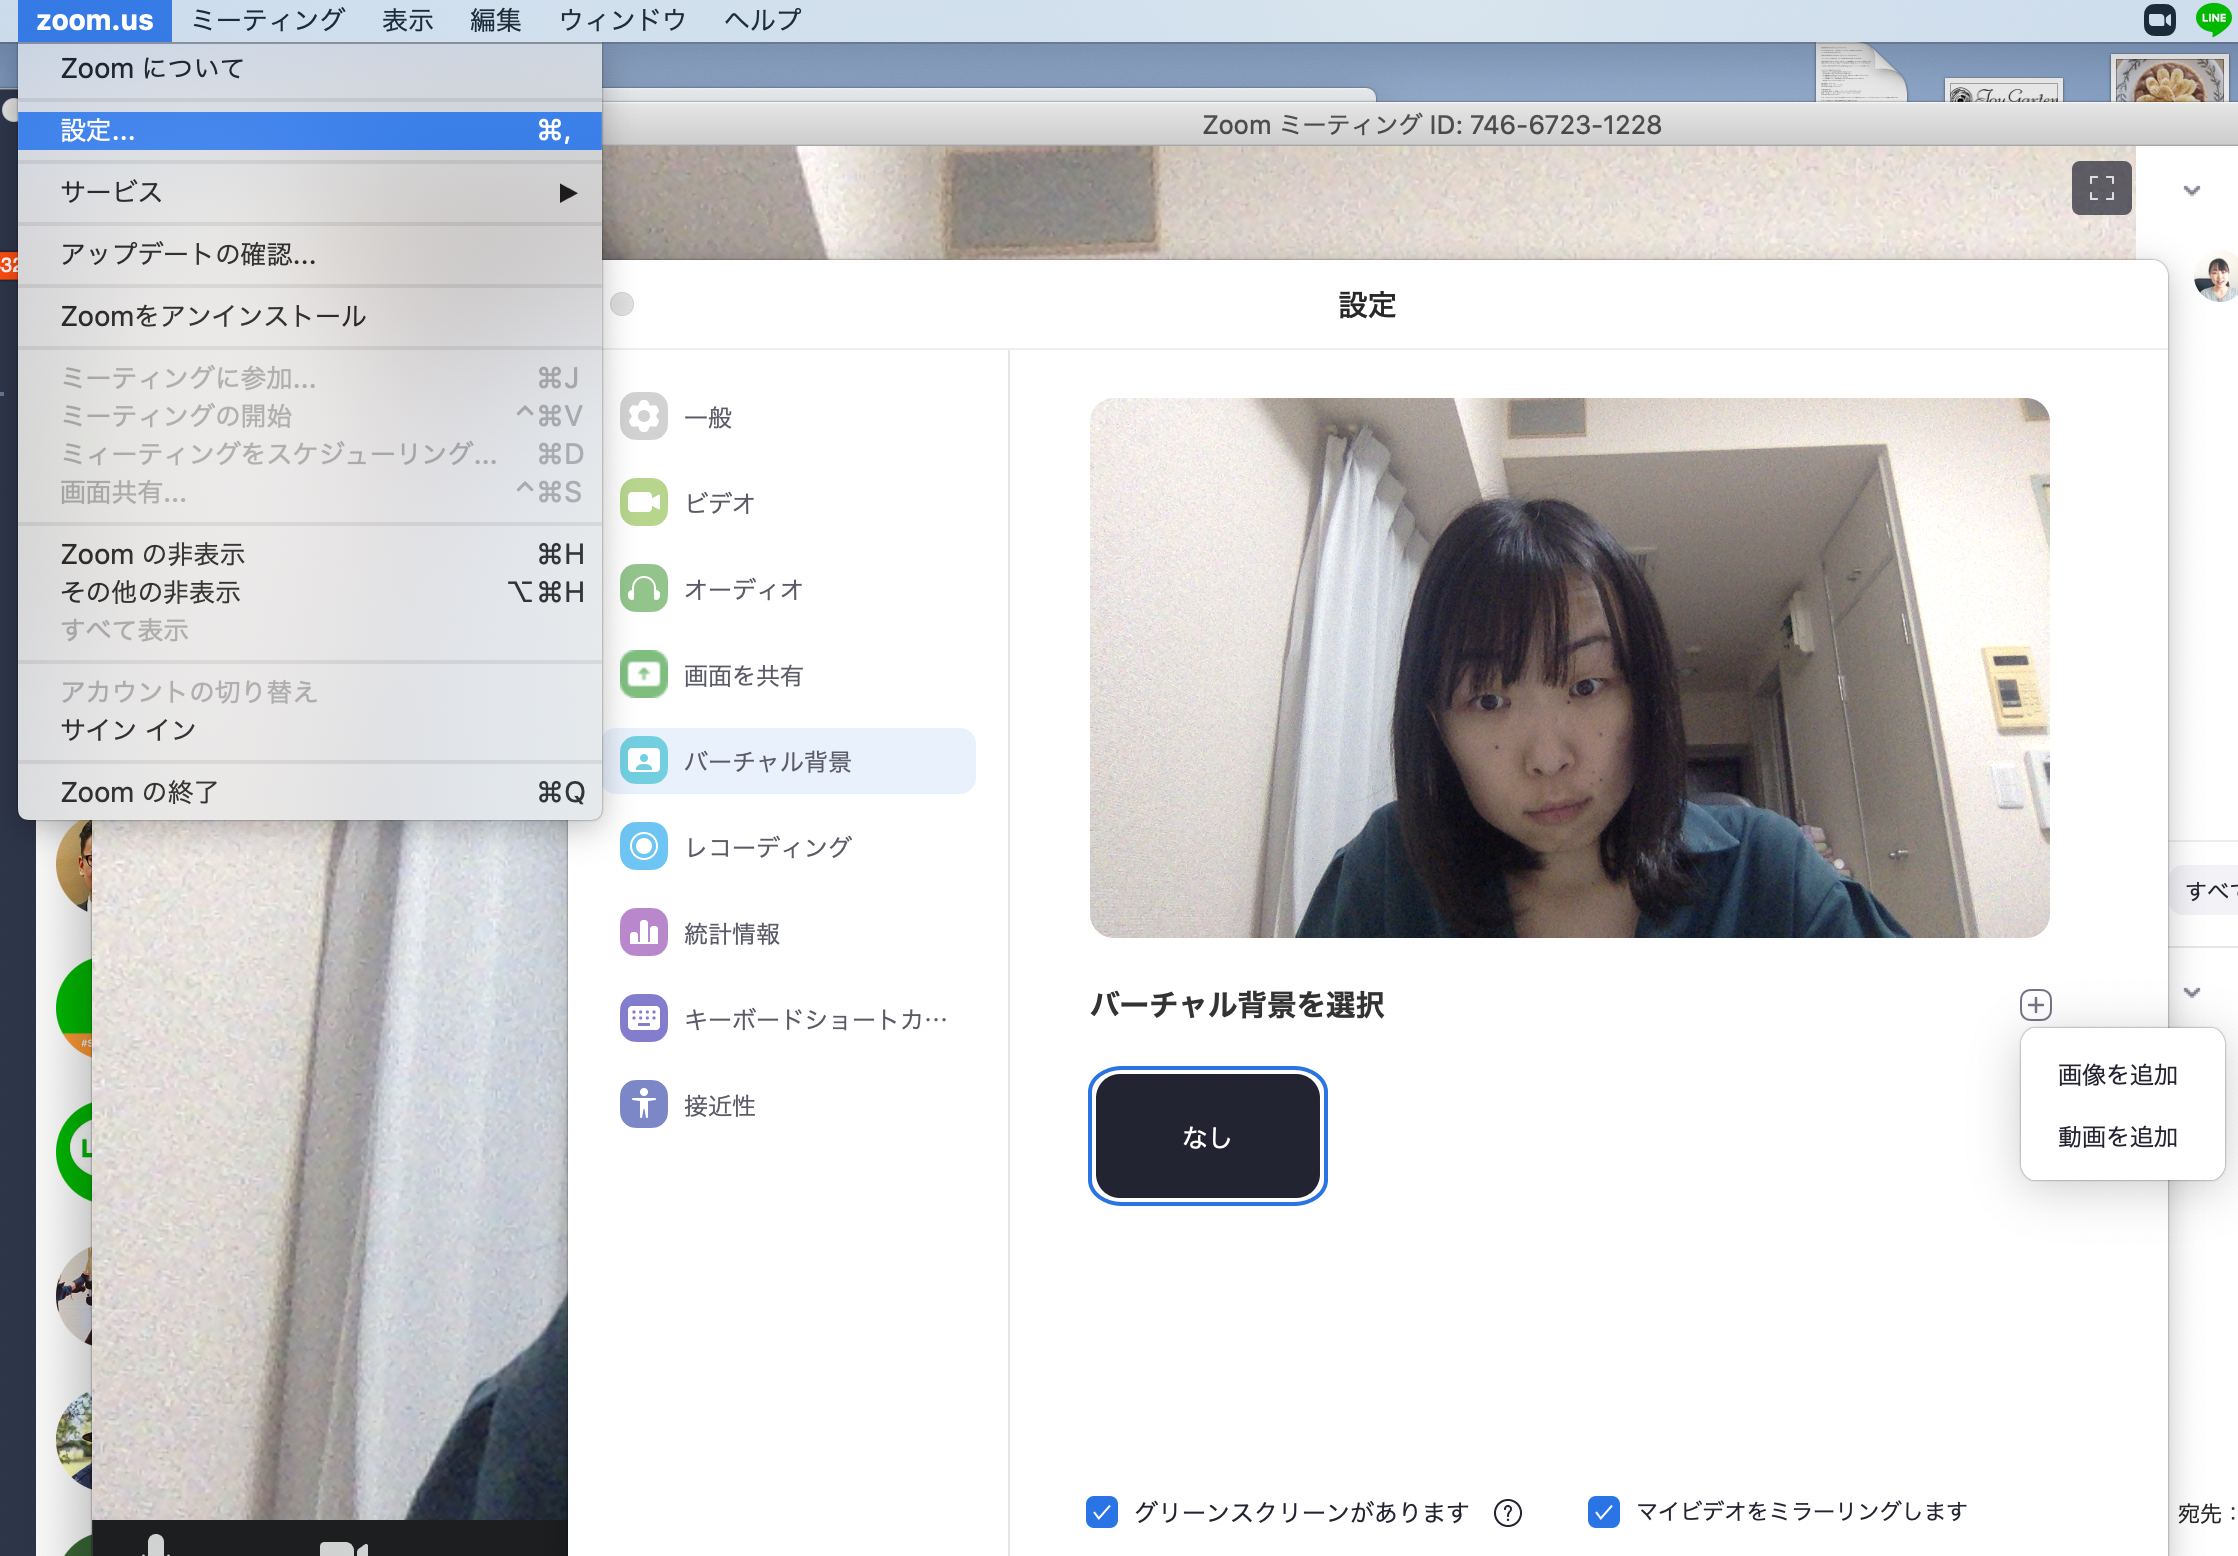Click the 画面を共有 share screen icon
2238x1556 pixels.
(x=644, y=674)
